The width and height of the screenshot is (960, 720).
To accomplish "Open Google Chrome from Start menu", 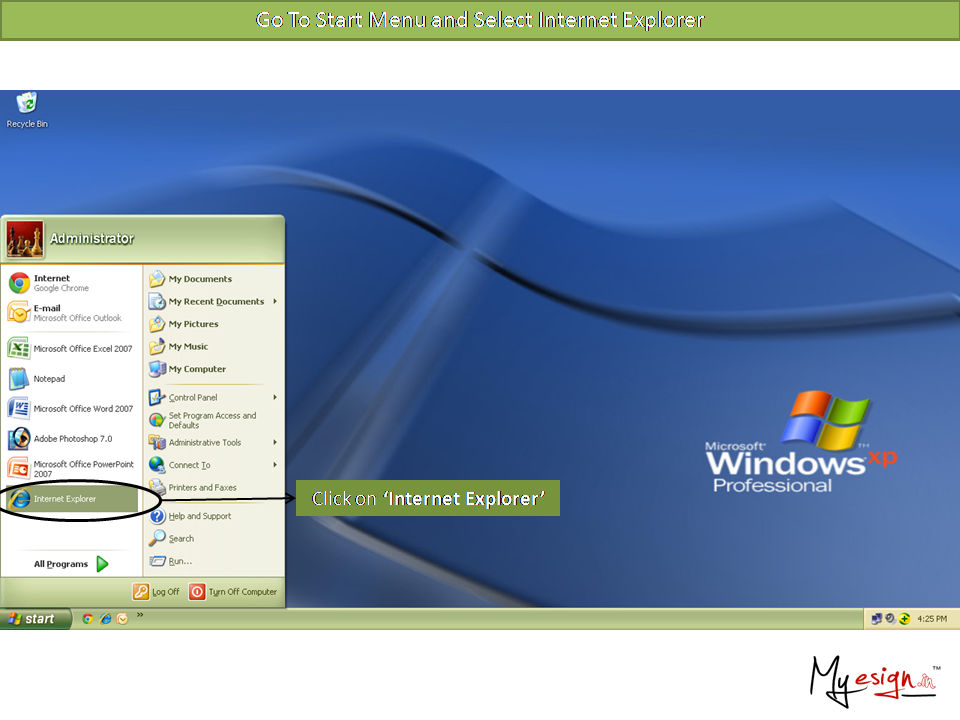I will 60,283.
